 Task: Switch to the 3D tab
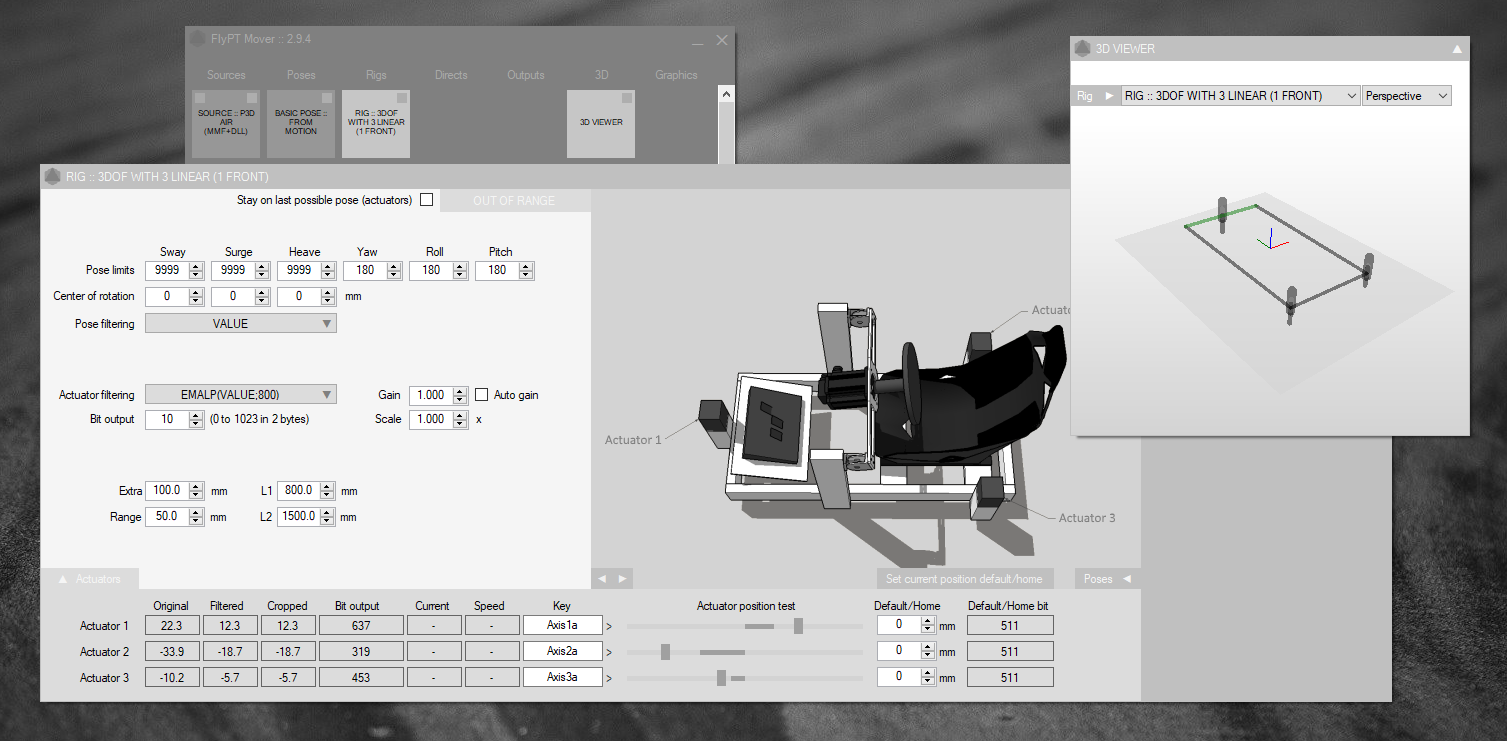601,75
